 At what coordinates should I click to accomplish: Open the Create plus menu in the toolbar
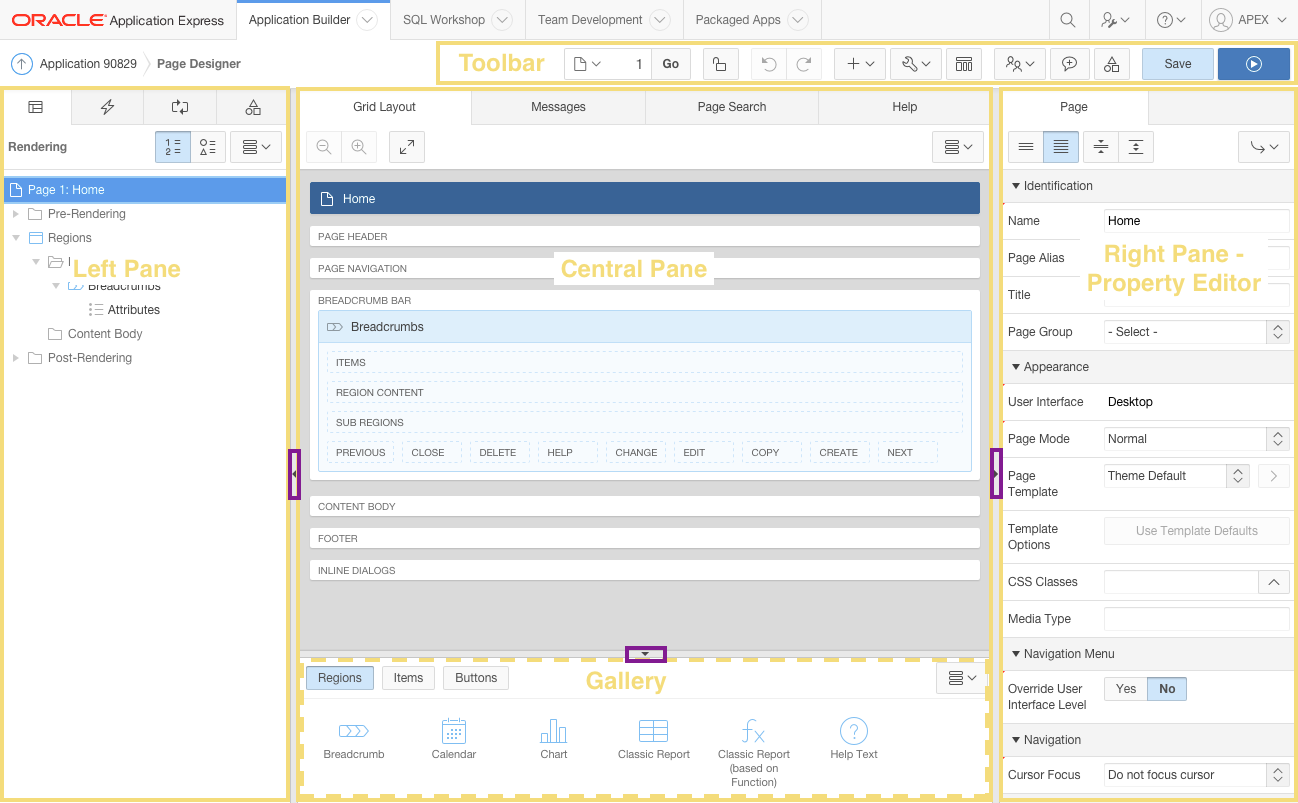pos(860,64)
